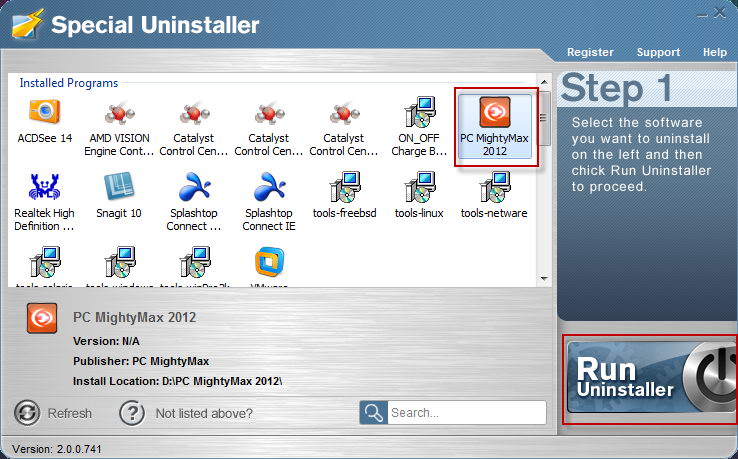738x459 pixels.
Task: Click PC MightyMax icon in details panel
Action: point(42,318)
